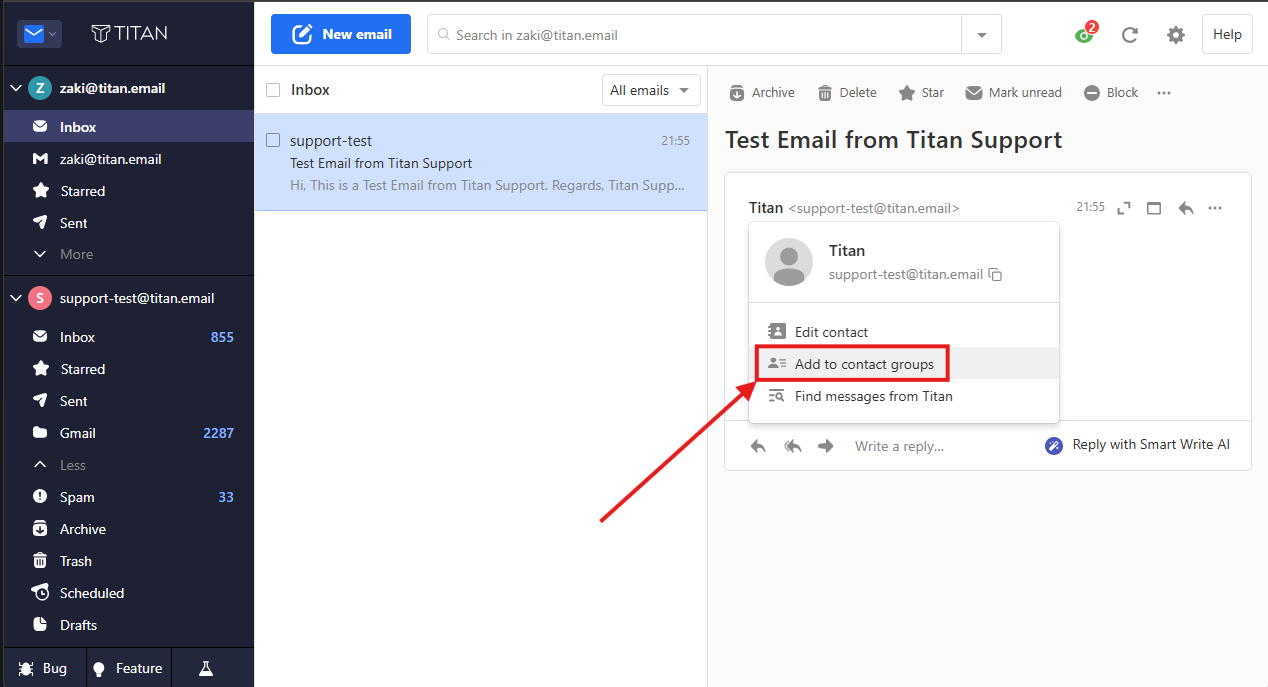Open message in new window icon
The width and height of the screenshot is (1268, 687).
tap(1154, 208)
